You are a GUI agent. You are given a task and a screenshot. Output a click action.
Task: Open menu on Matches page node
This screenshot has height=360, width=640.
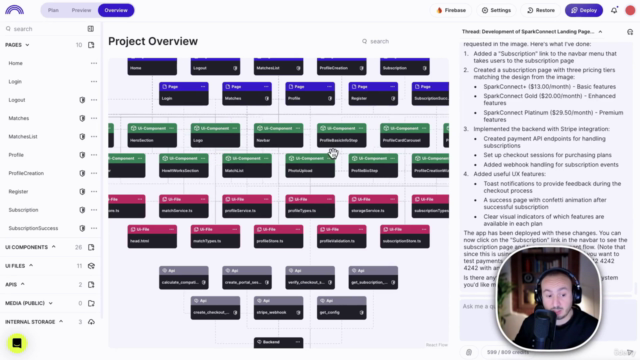266,87
